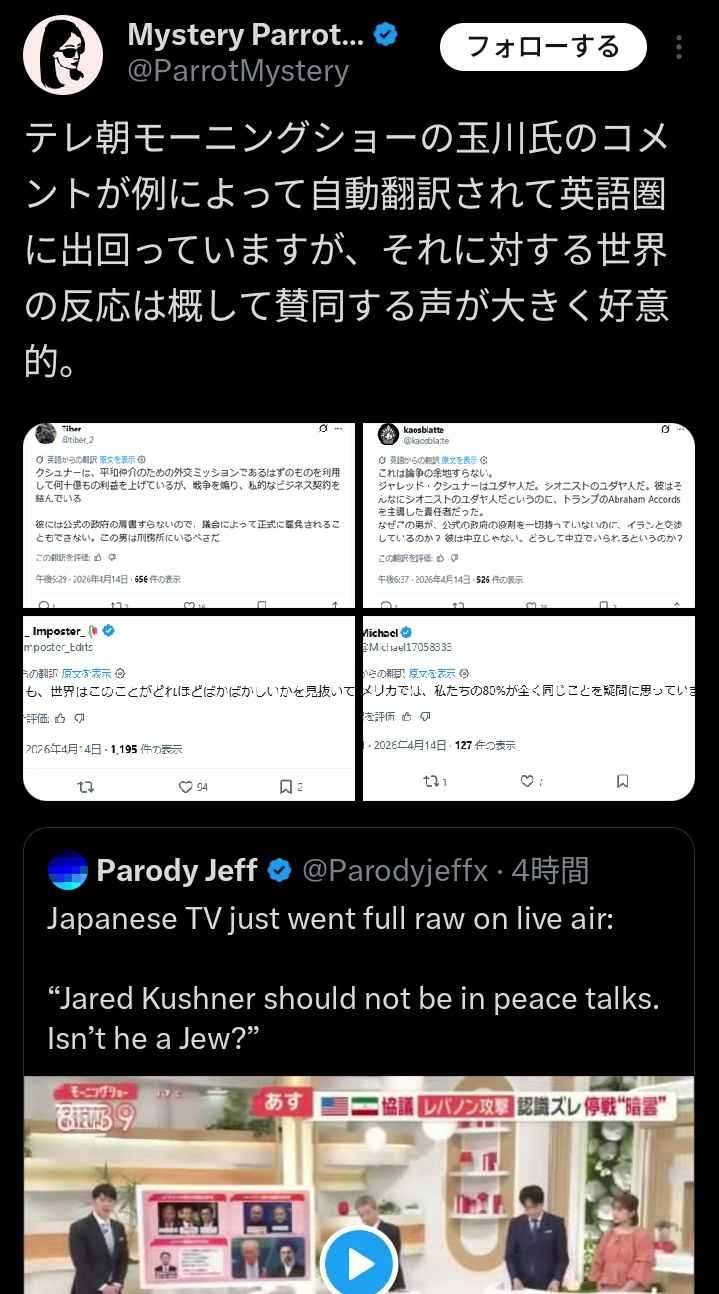Open kaosblatte tweet screenshot image
Viewport: 719px width, 1294px height.
529,515
